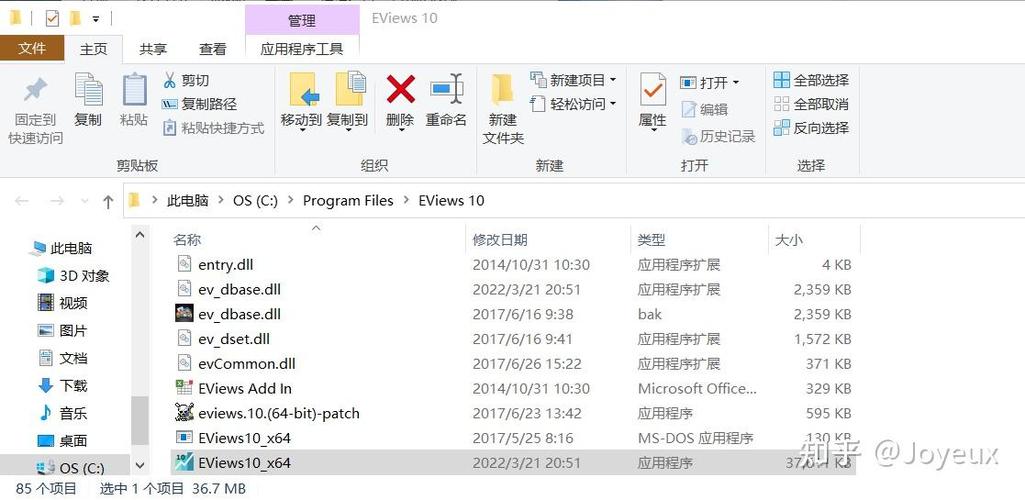Select 此电脑 in the navigation pane
This screenshot has height=500, width=1025.
pyautogui.click(x=62, y=248)
